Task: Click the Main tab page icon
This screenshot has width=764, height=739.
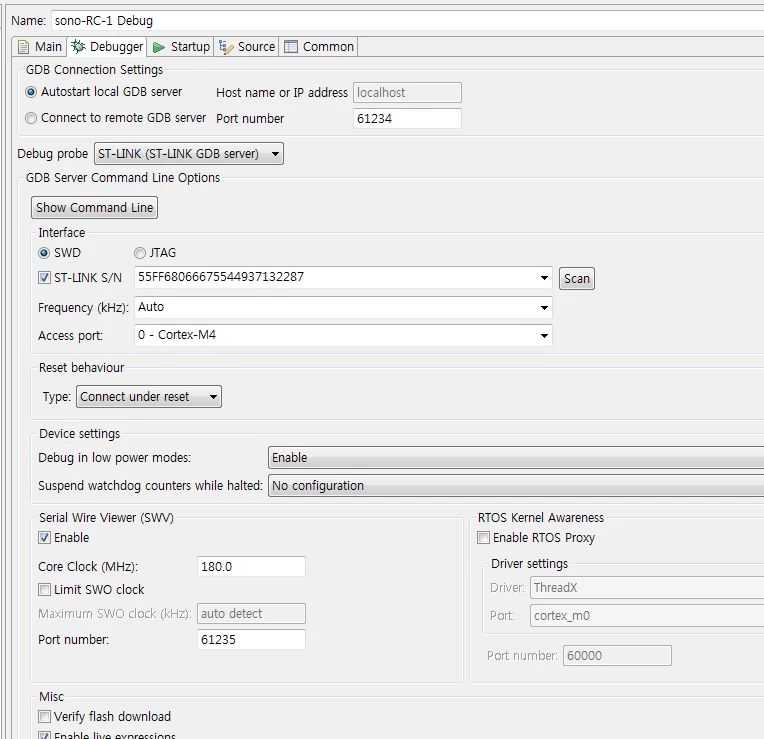Action: [x=23, y=47]
